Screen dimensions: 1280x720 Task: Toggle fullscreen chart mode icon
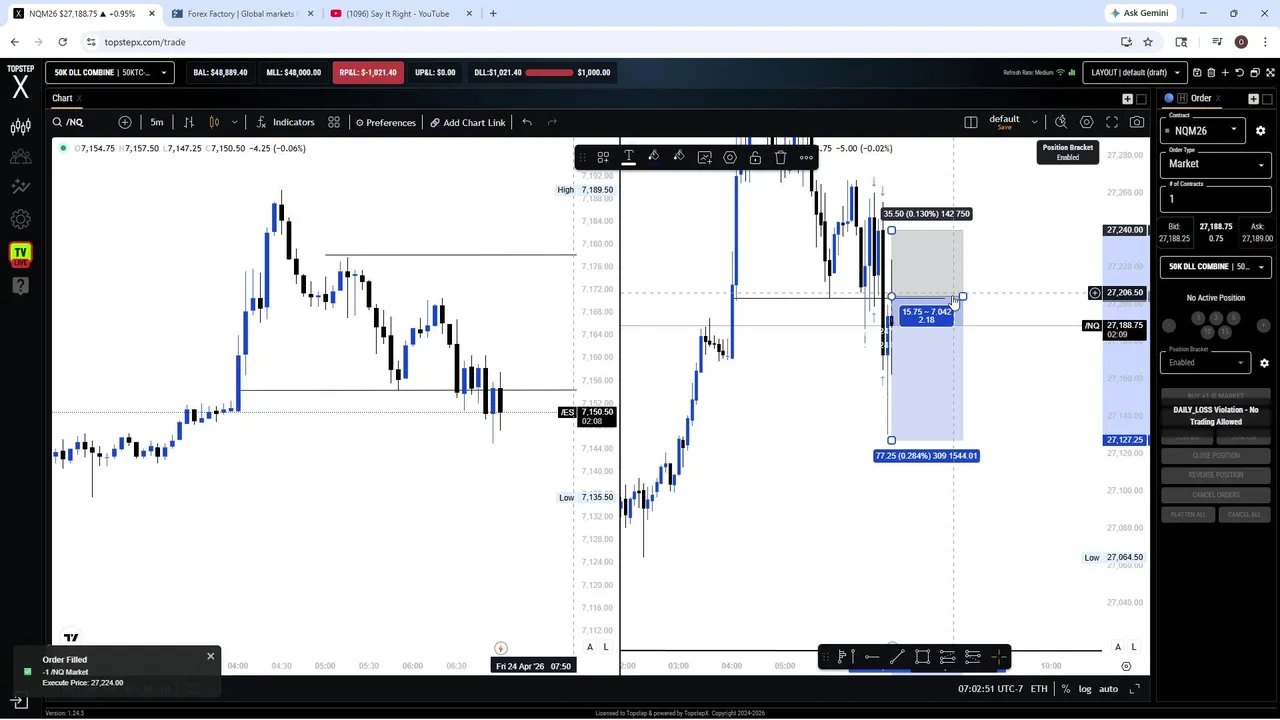pos(1111,122)
